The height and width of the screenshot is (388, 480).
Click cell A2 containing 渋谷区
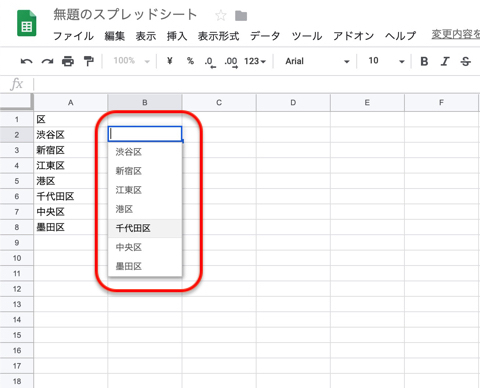click(71, 135)
